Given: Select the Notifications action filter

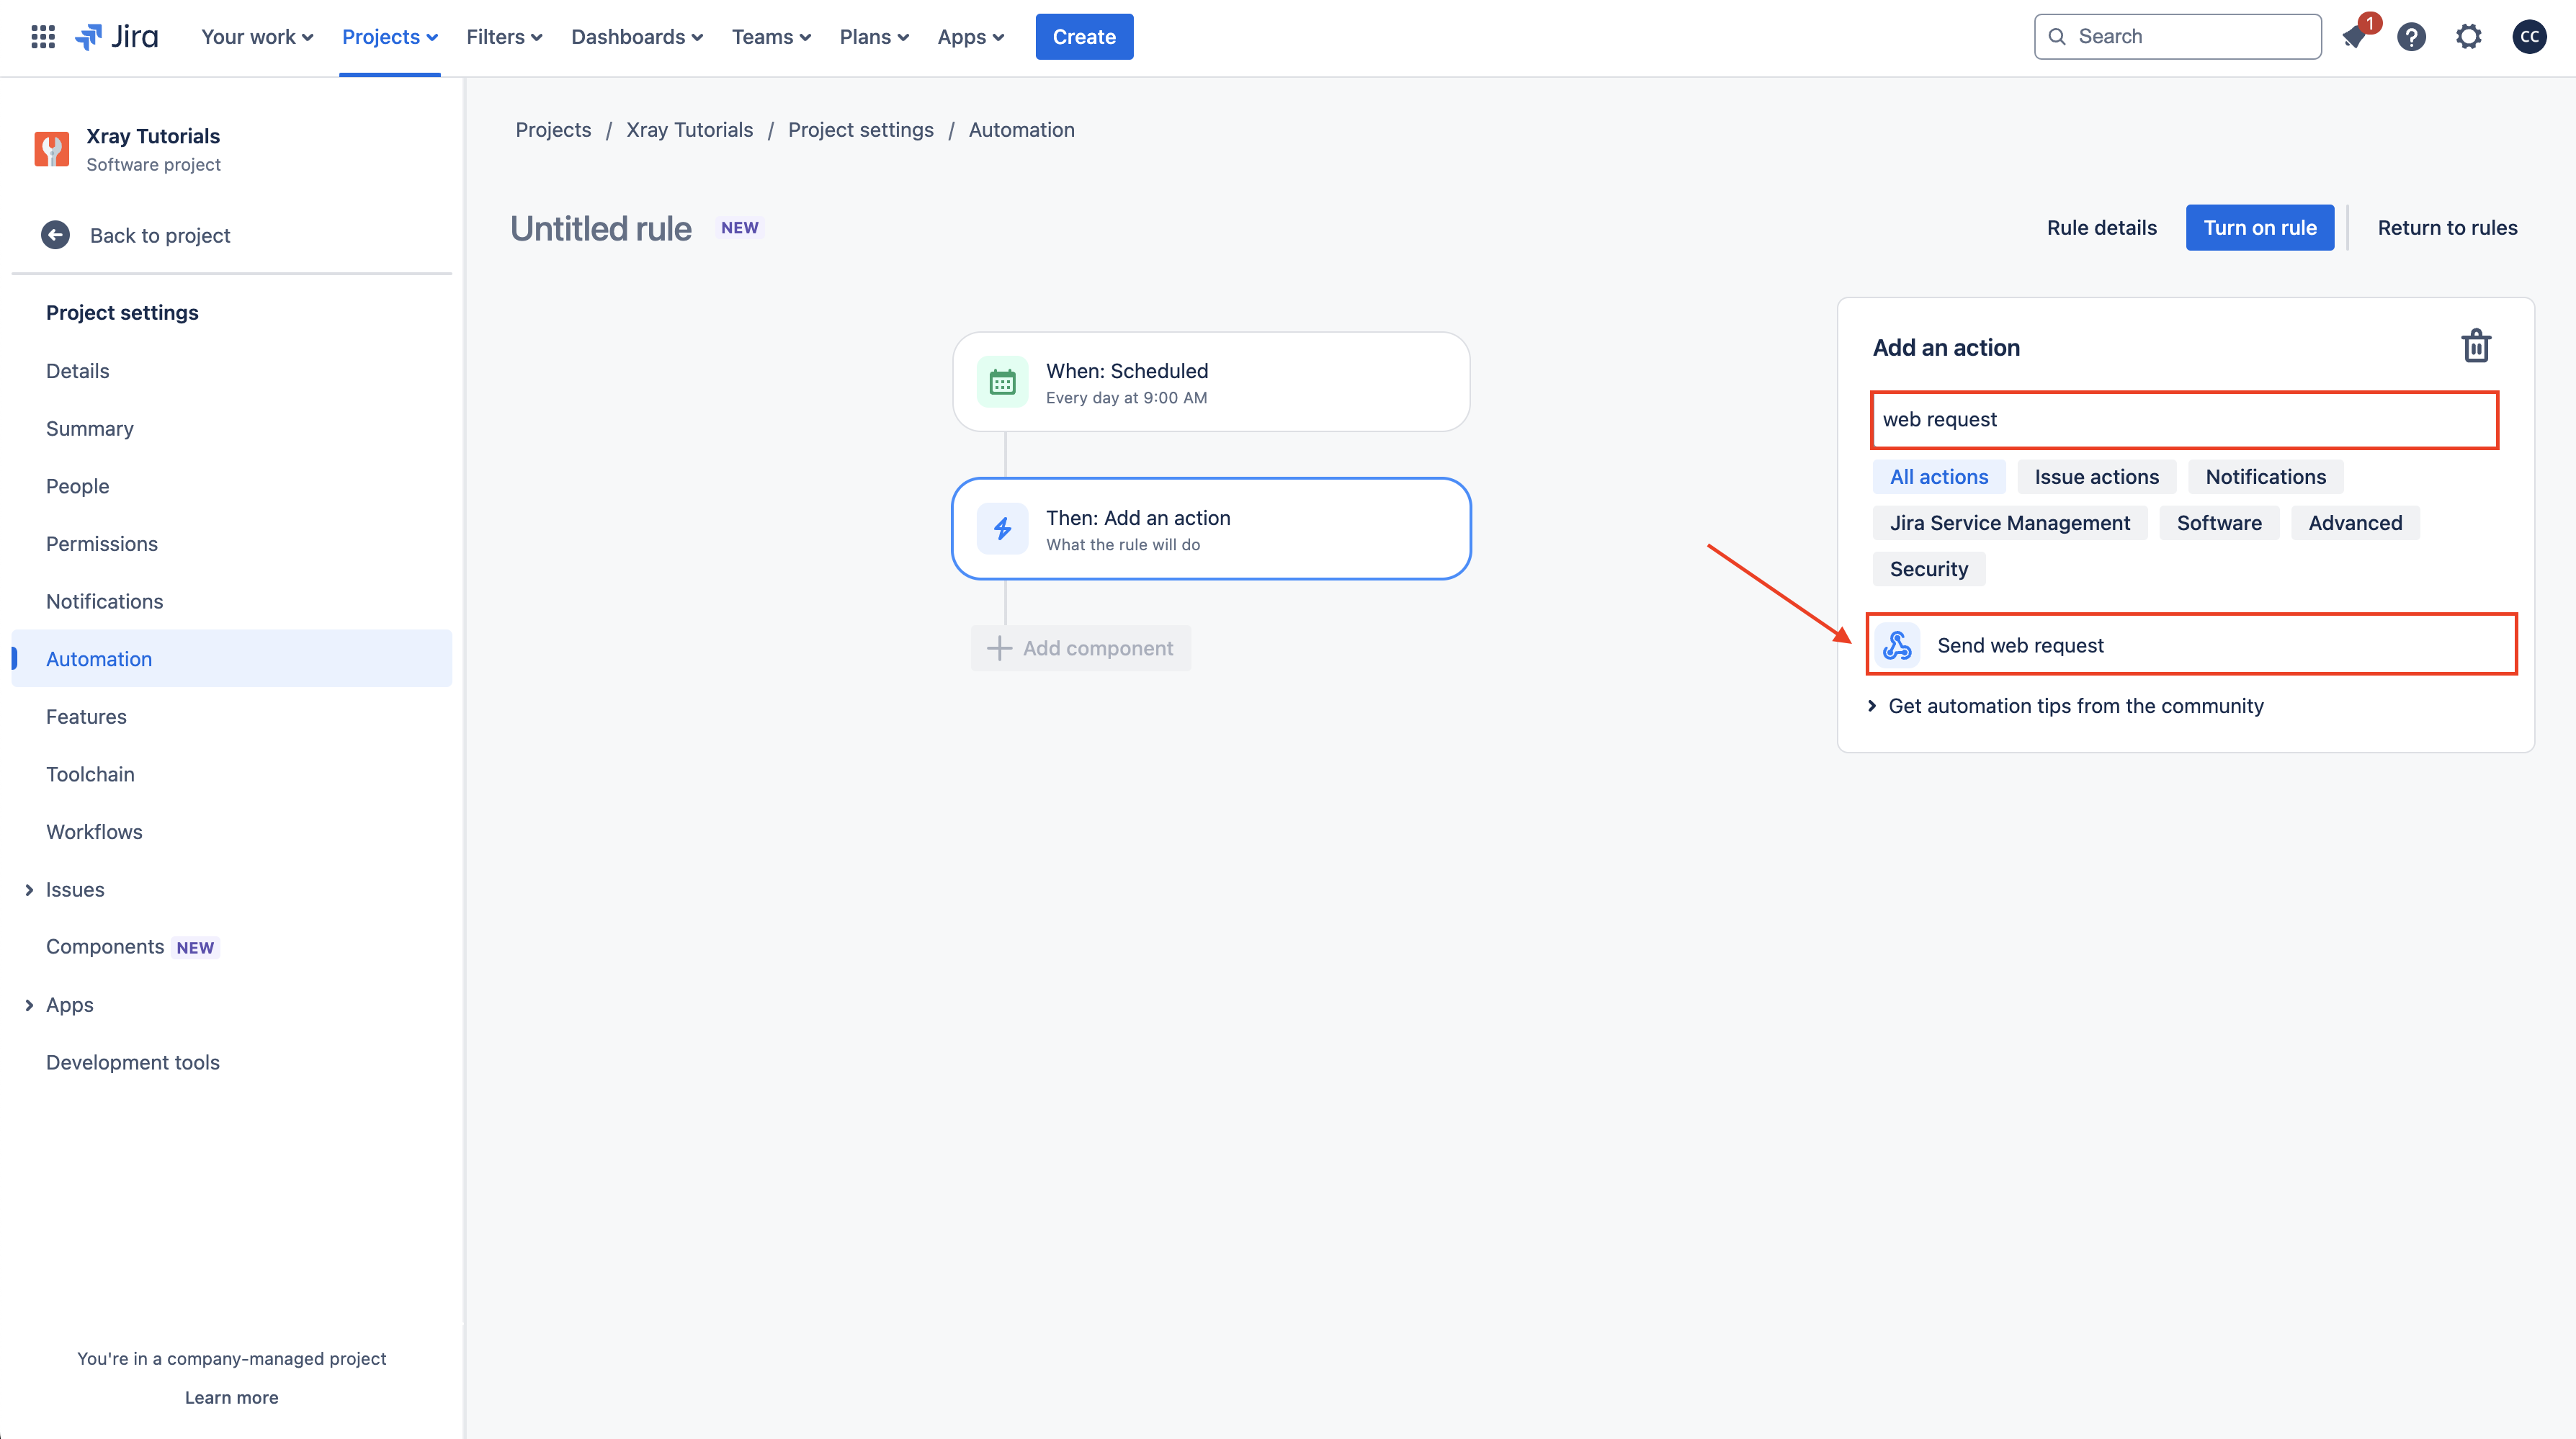Looking at the screenshot, I should coord(2265,477).
